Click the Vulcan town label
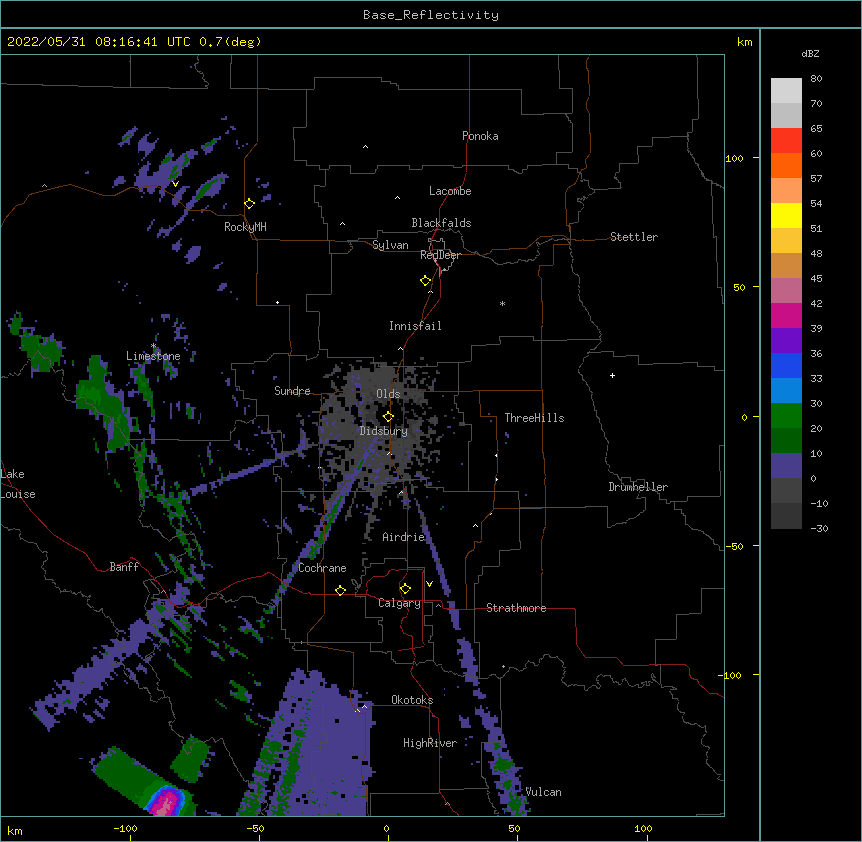The image size is (862, 842). click(543, 792)
